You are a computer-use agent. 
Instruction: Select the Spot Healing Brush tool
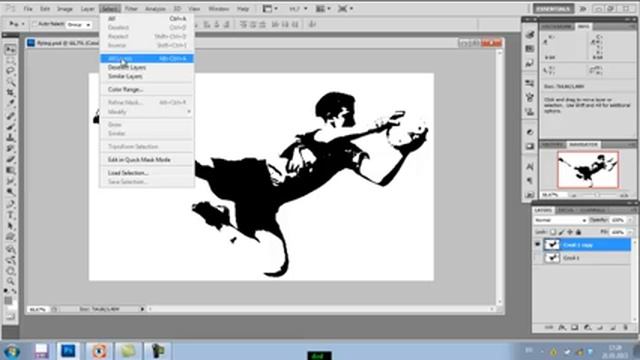click(x=10, y=116)
